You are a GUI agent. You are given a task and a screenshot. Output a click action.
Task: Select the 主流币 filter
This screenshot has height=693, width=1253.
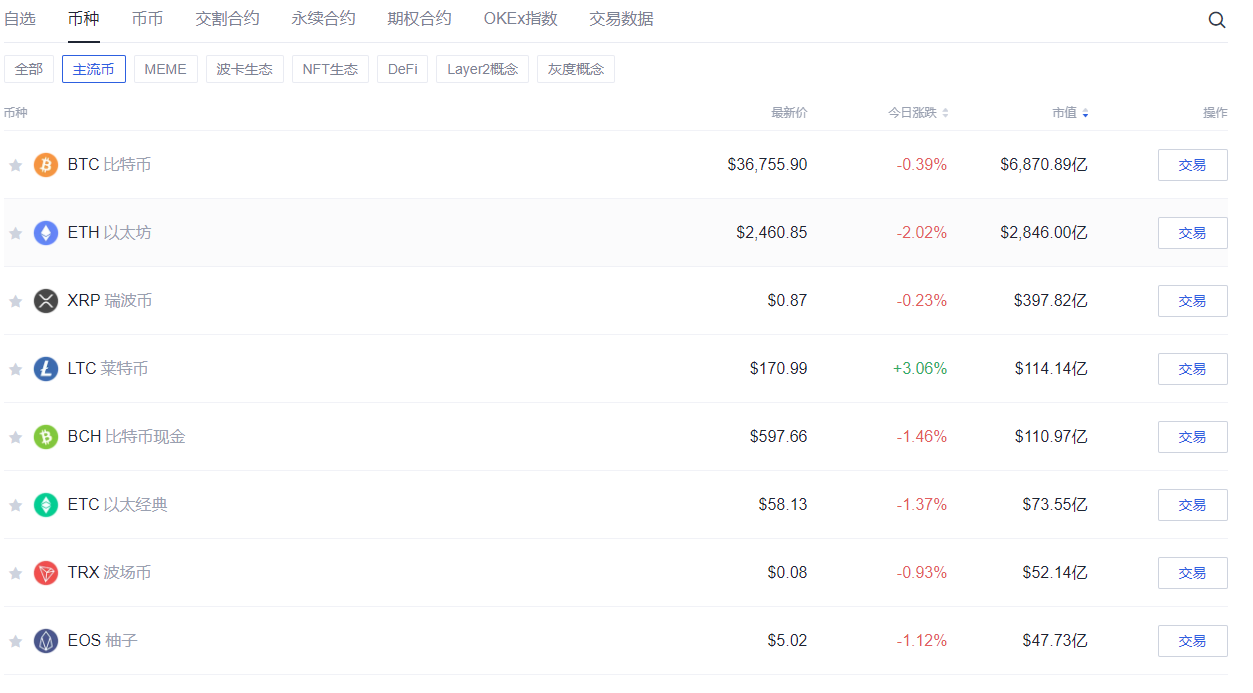tap(94, 69)
